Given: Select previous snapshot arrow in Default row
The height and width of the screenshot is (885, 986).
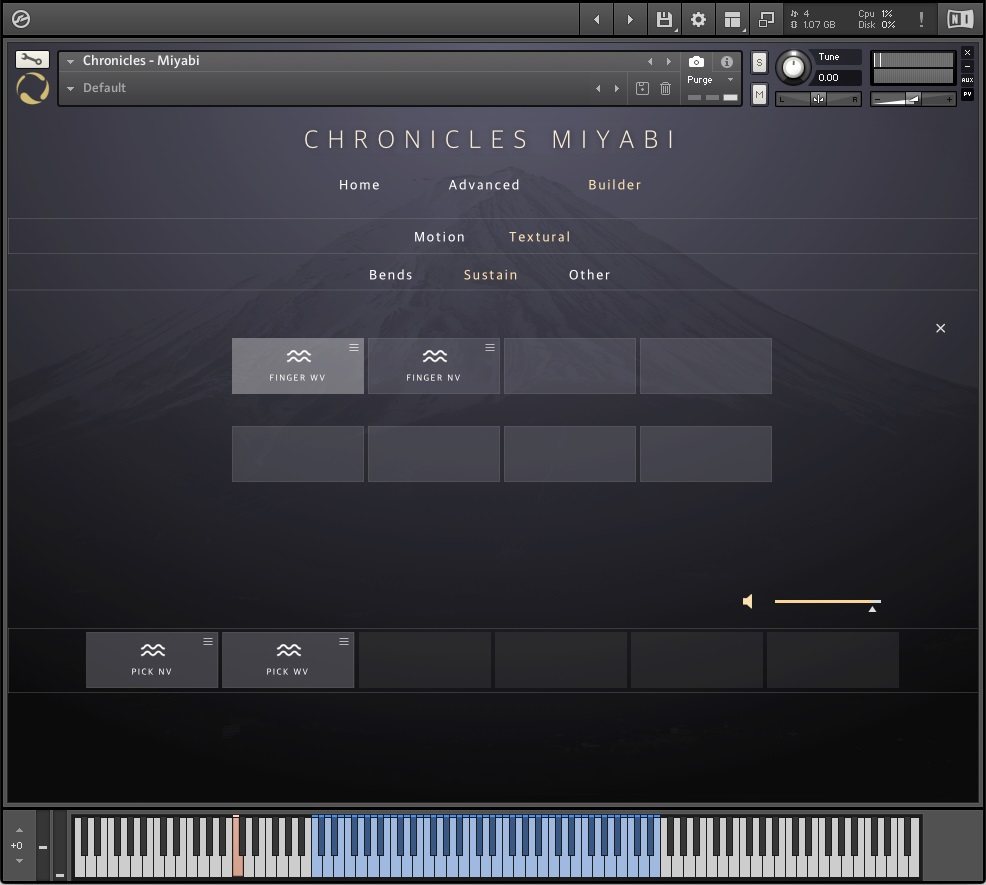Looking at the screenshot, I should (598, 89).
